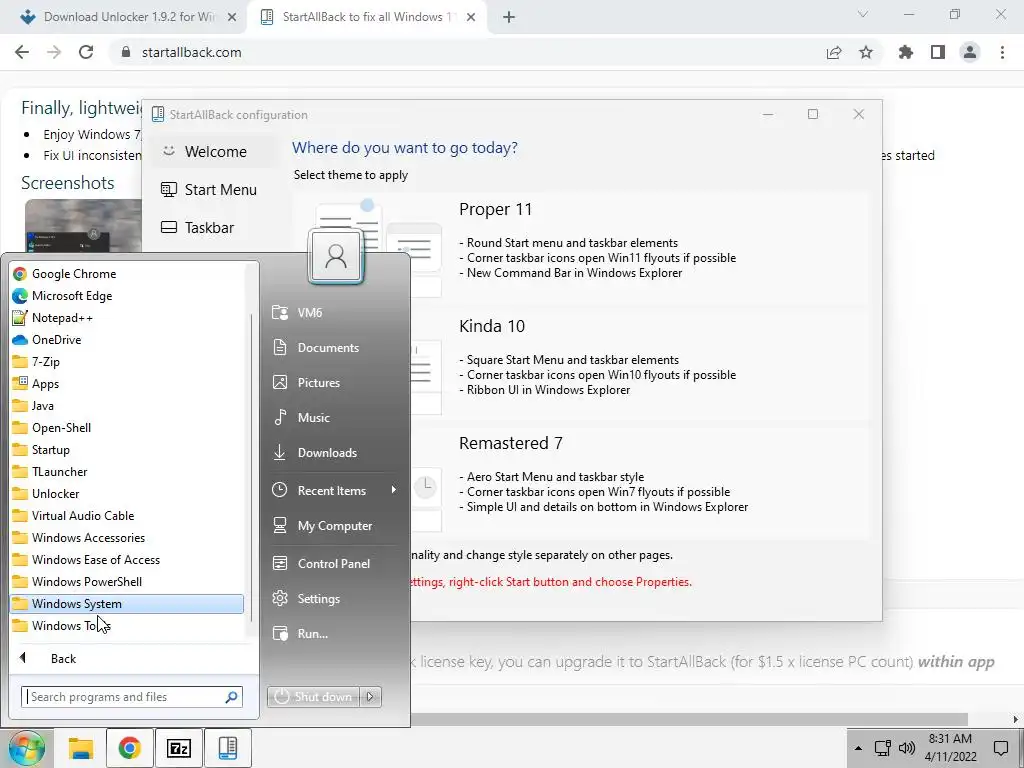Screen dimensions: 1024x768
Task: Expand the Open-Shell folder
Action: 127,428
